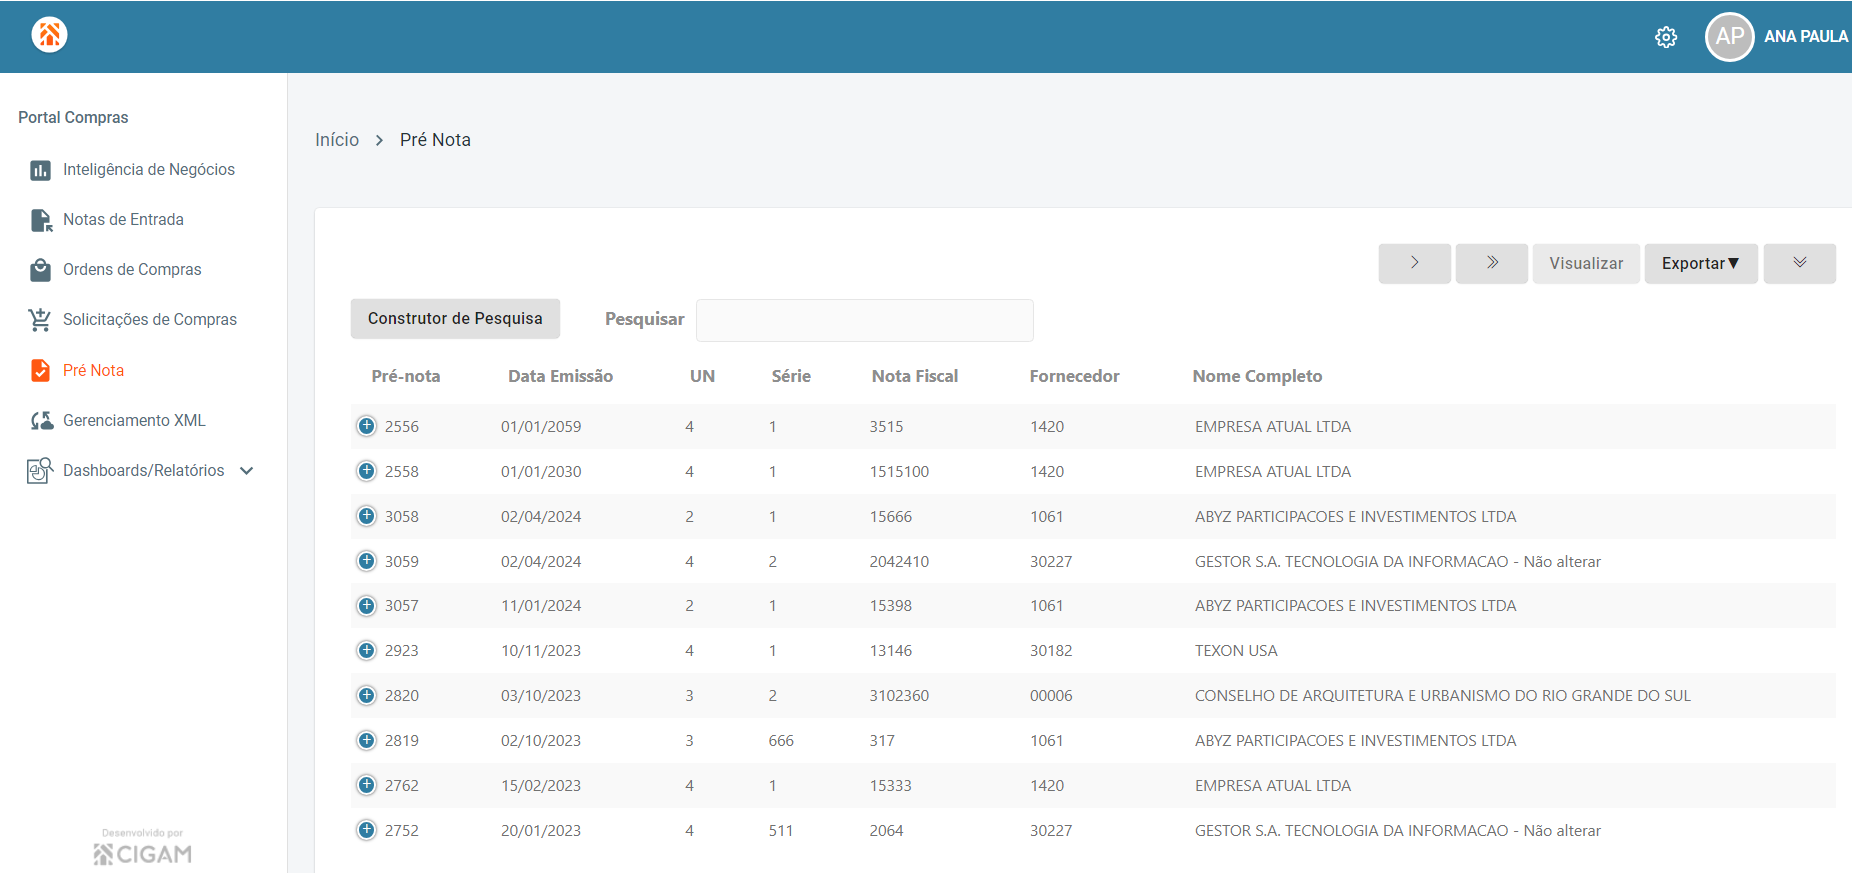Sort by the Nome Completo column header
Viewport: 1852px width, 873px height.
click(1257, 376)
